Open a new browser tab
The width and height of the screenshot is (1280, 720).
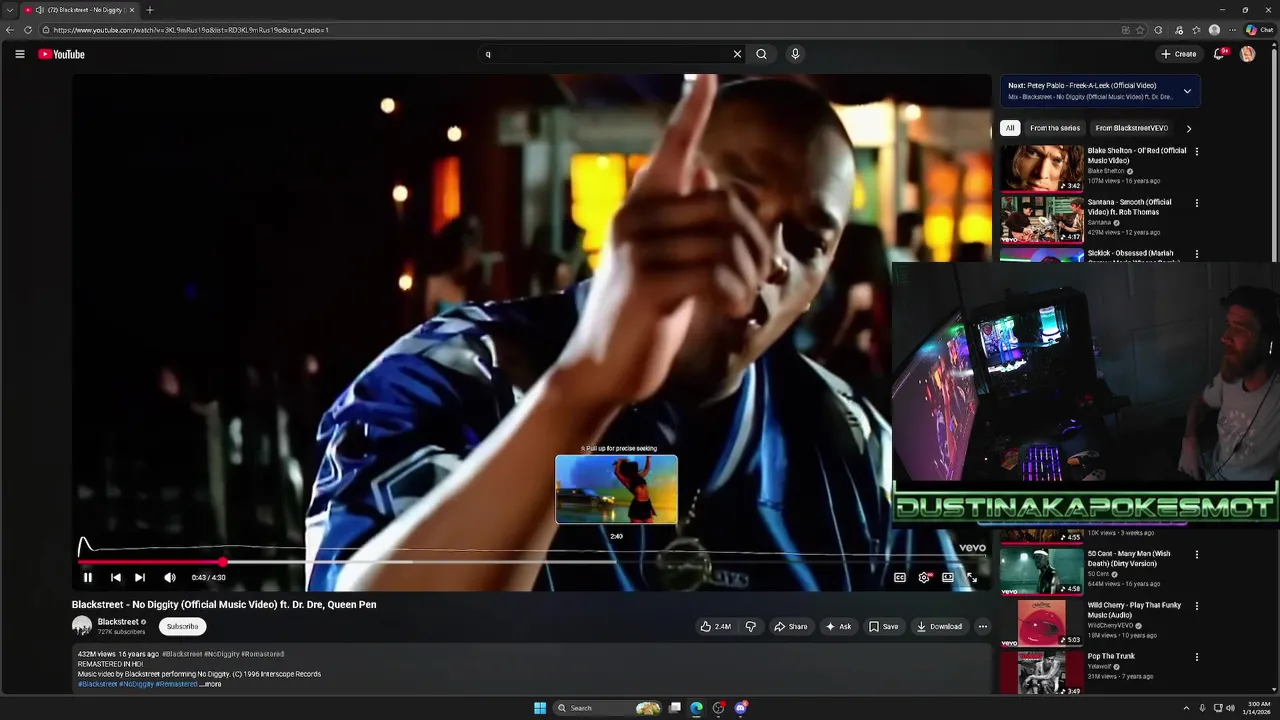149,10
